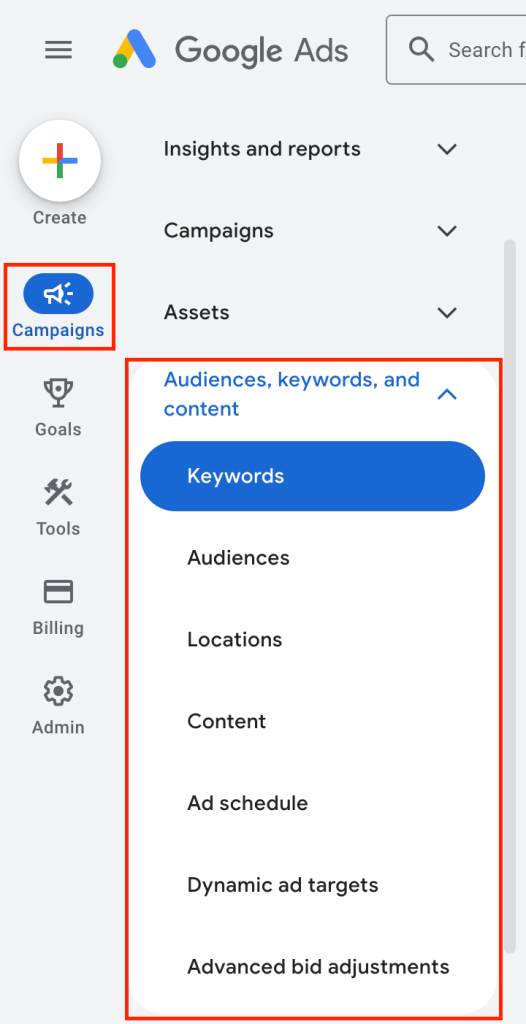Open Advanced bid adjustments page
This screenshot has width=526, height=1024.
click(318, 967)
